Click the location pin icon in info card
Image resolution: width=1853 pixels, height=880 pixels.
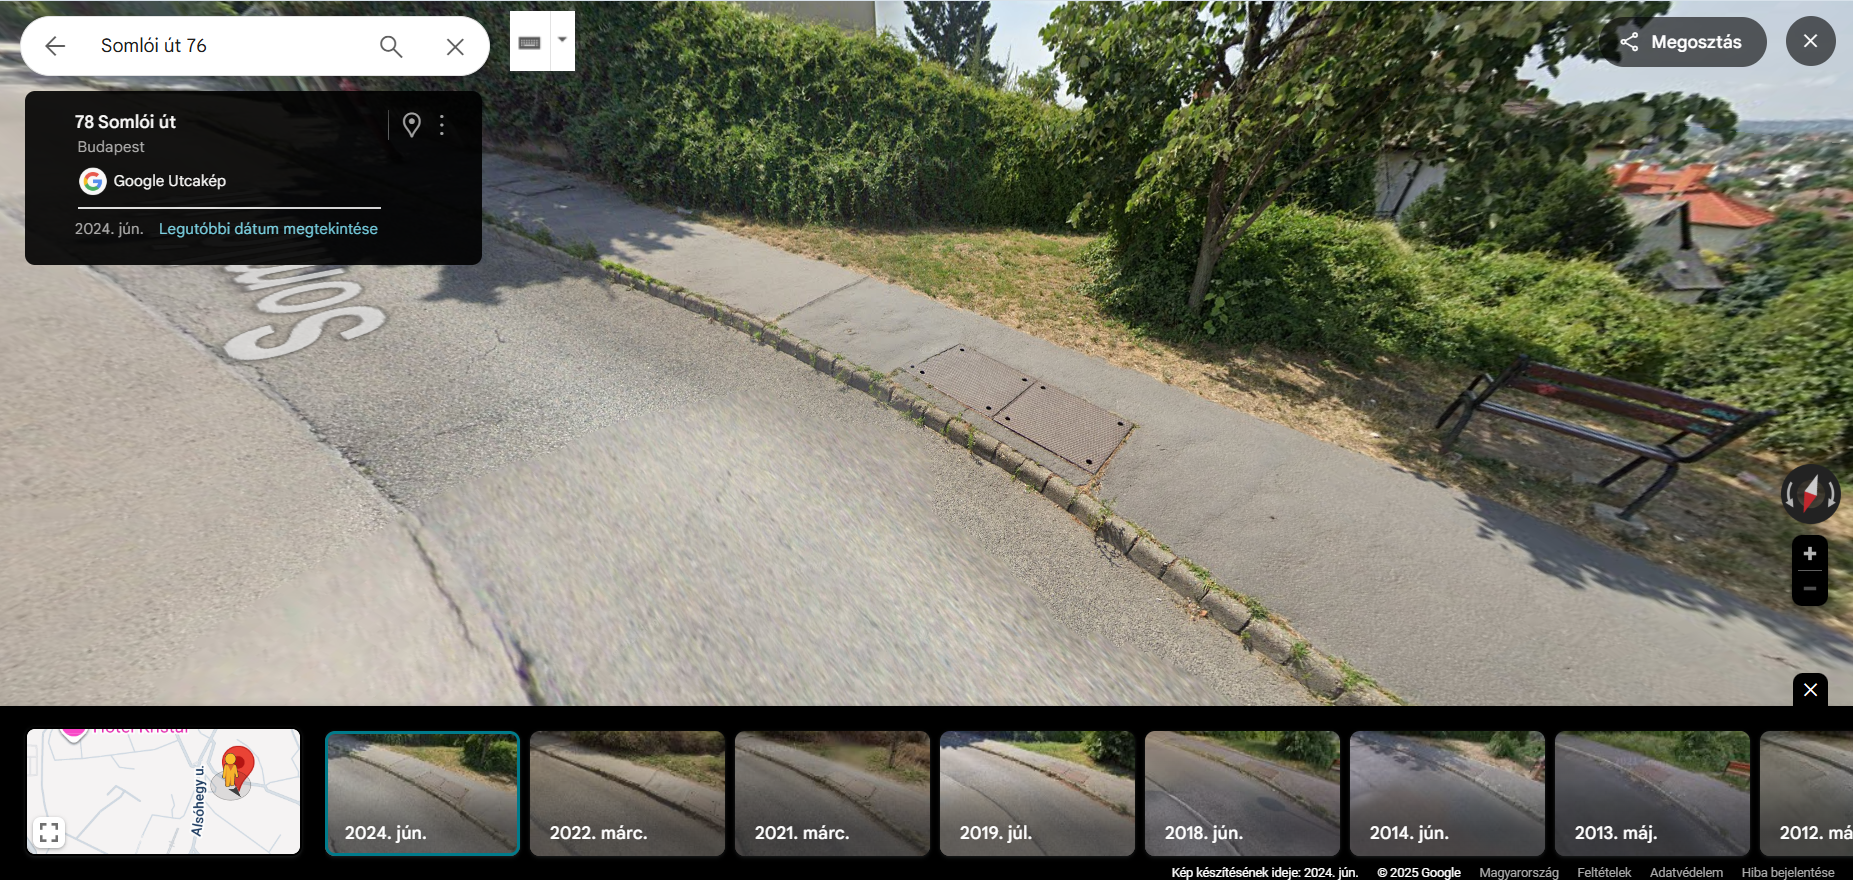(x=411, y=125)
